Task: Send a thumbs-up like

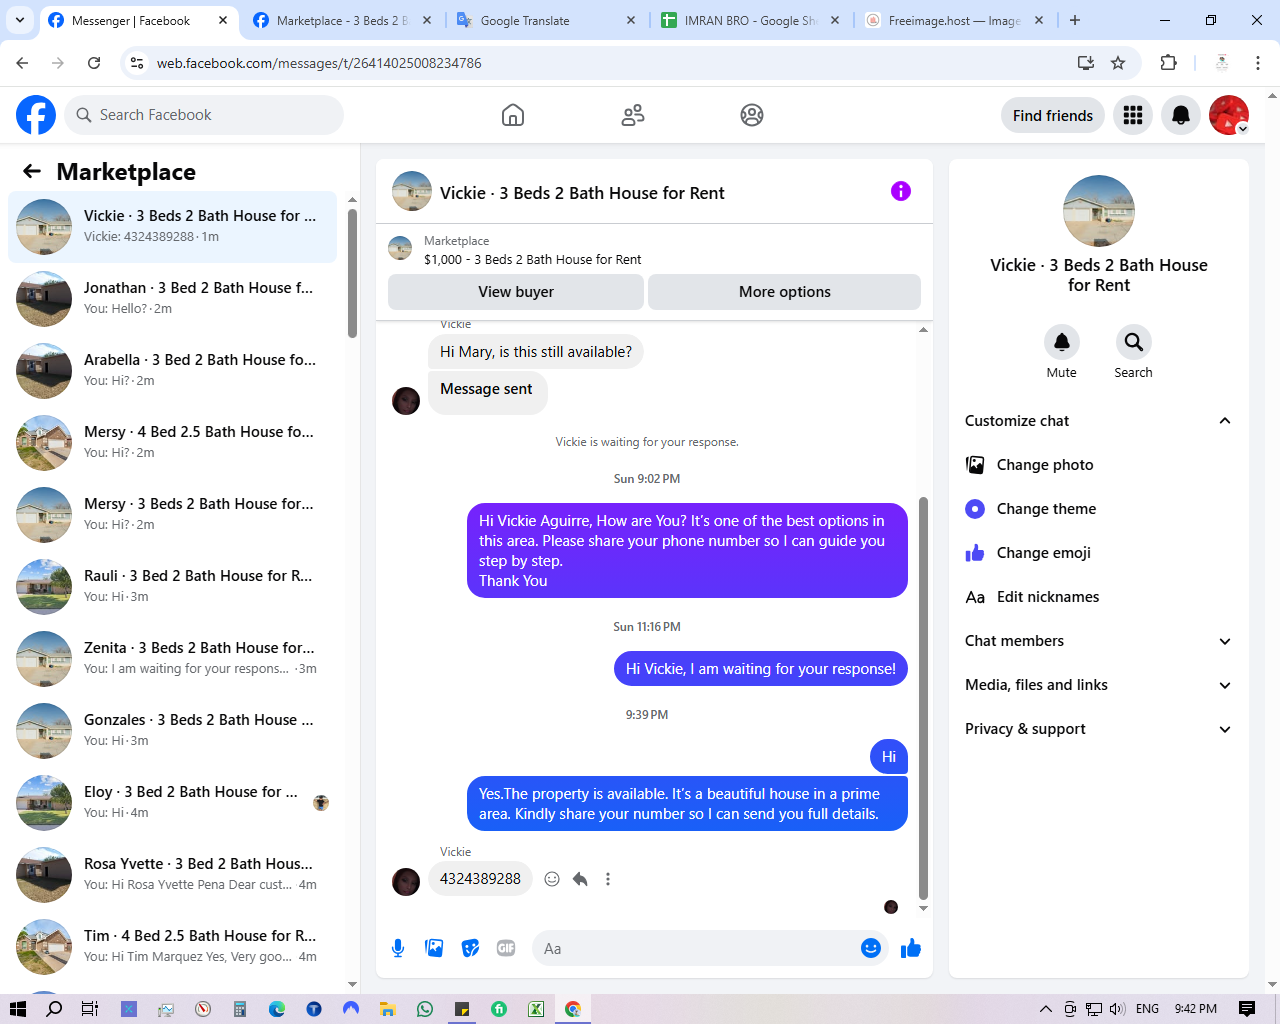Action: 911,948
